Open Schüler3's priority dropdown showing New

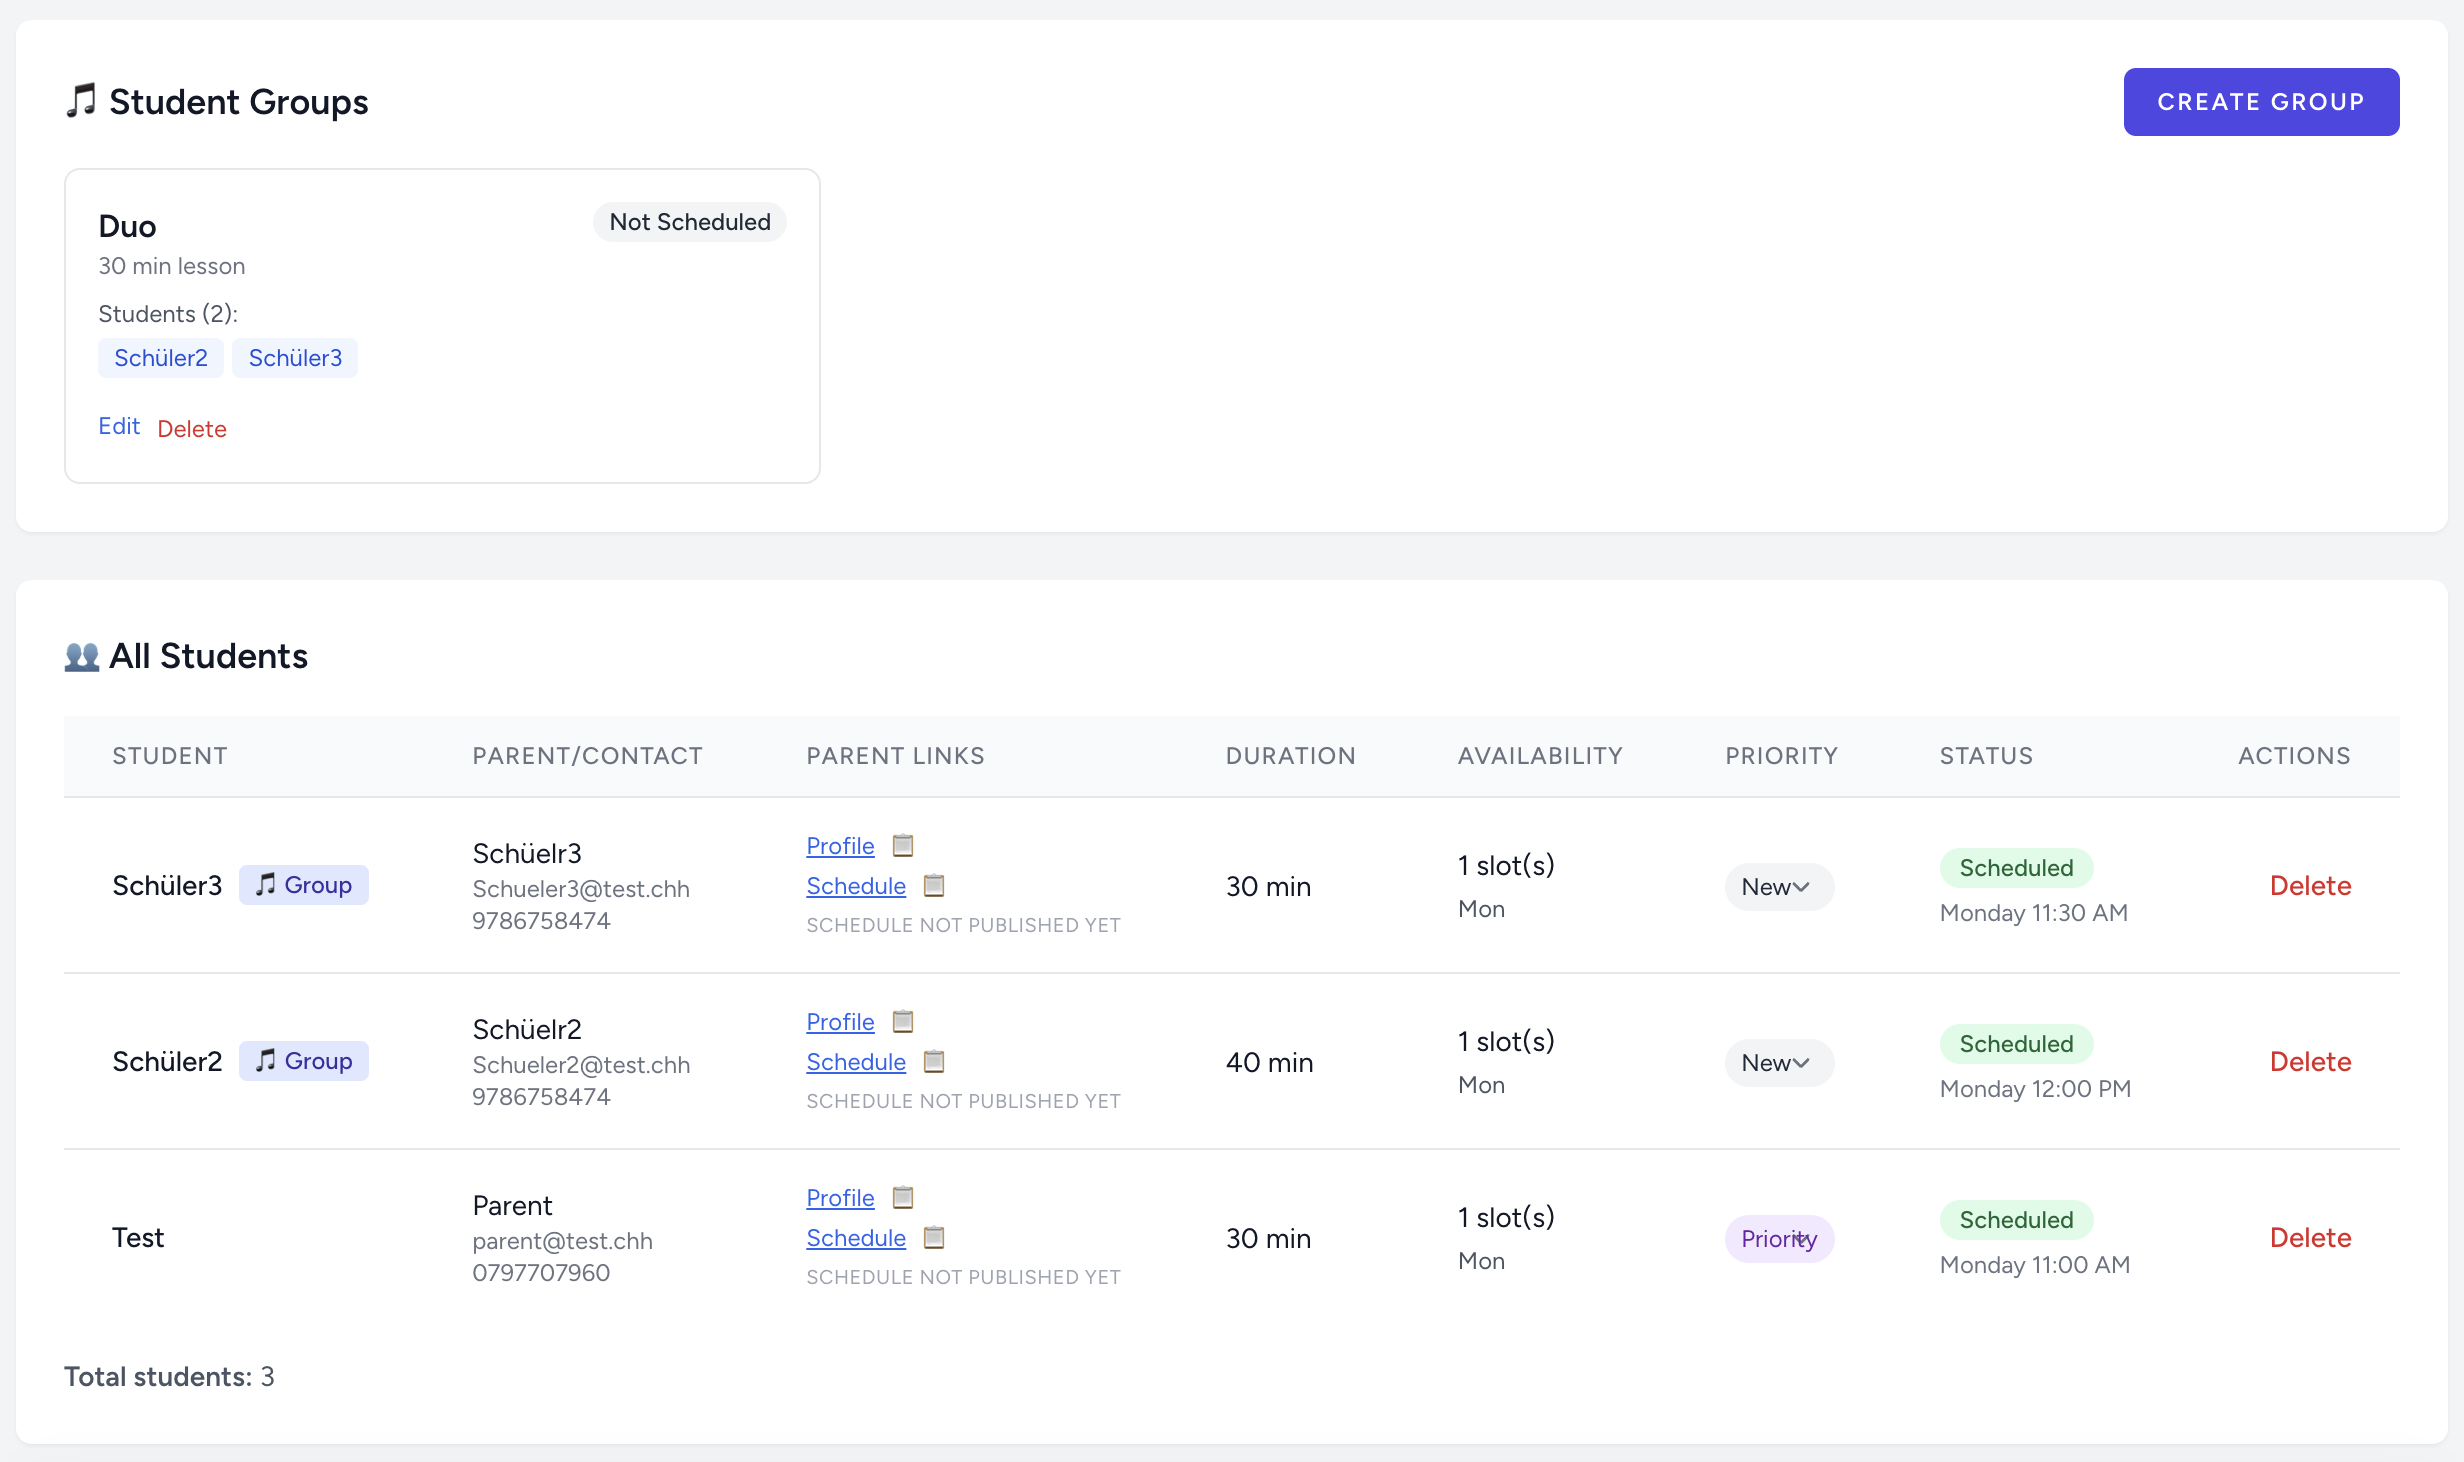[x=1778, y=887]
